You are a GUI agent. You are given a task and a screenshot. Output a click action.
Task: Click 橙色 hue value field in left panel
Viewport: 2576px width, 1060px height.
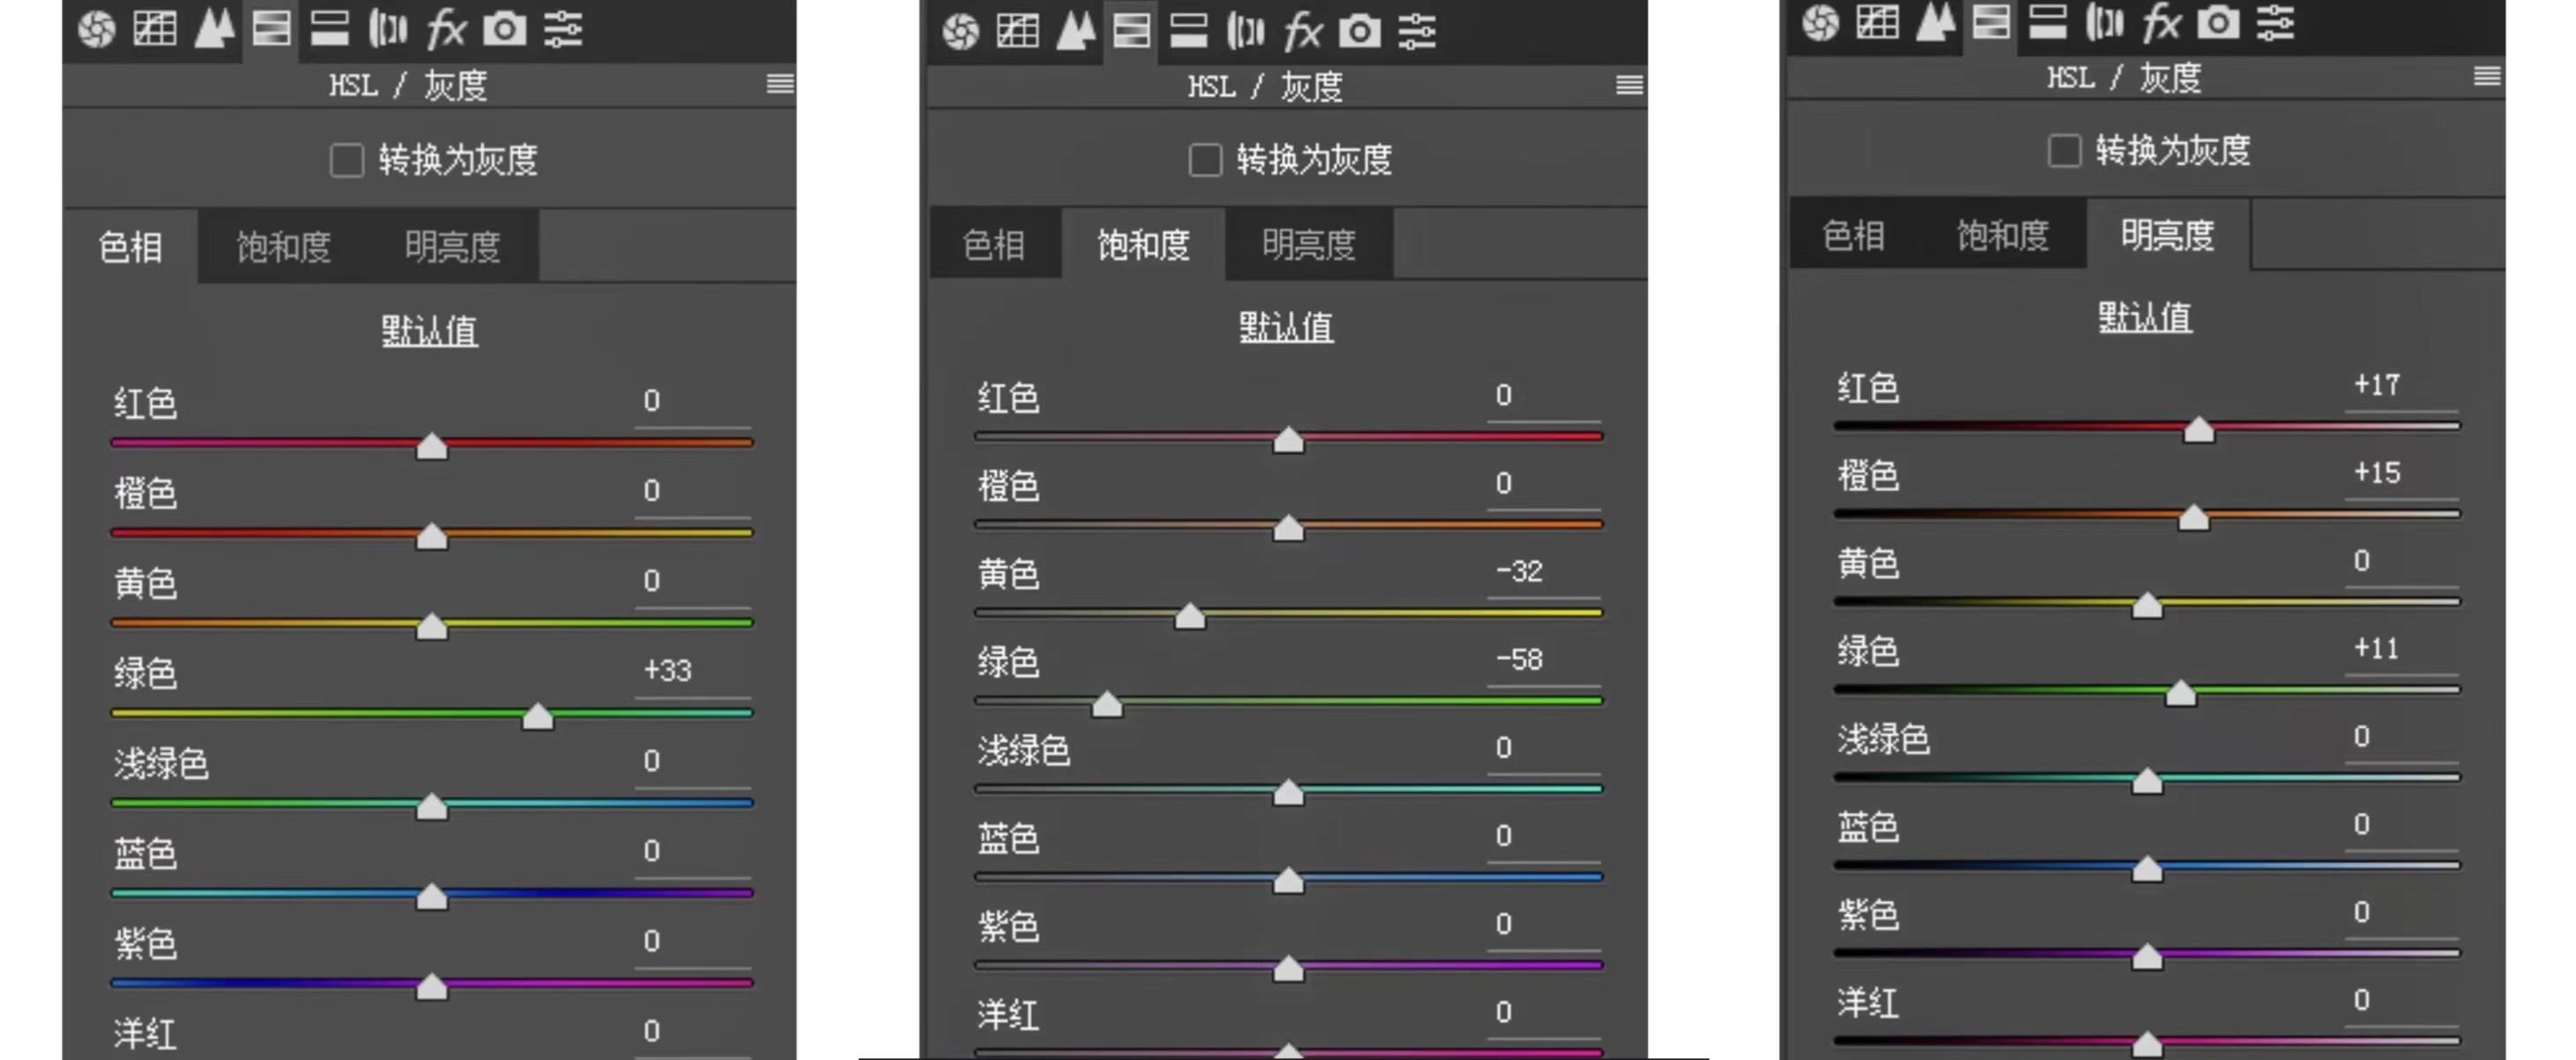[692, 491]
